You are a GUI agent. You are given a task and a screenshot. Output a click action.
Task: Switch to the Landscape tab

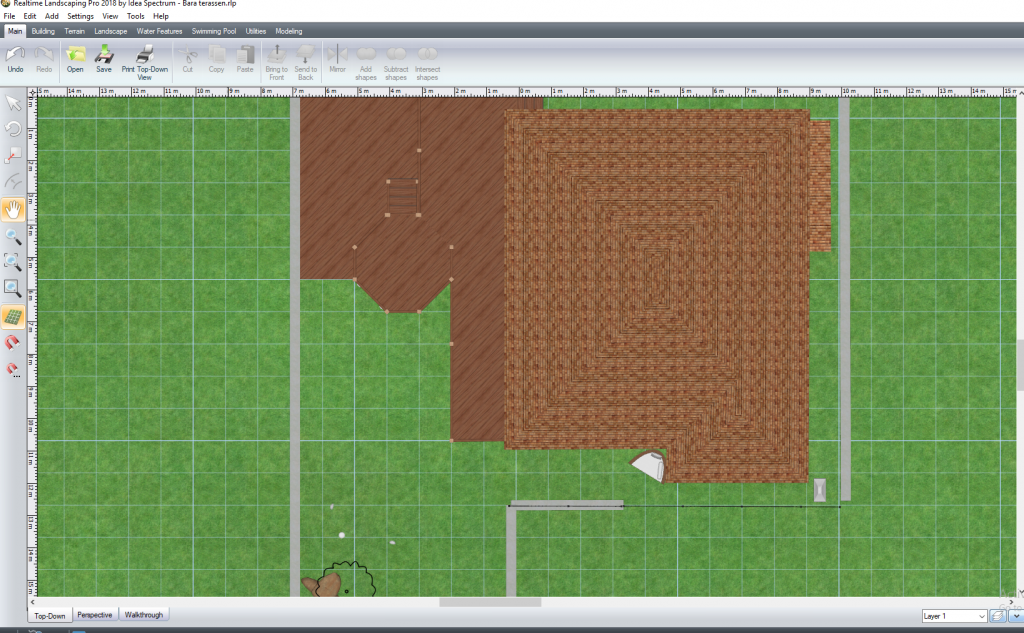(111, 31)
